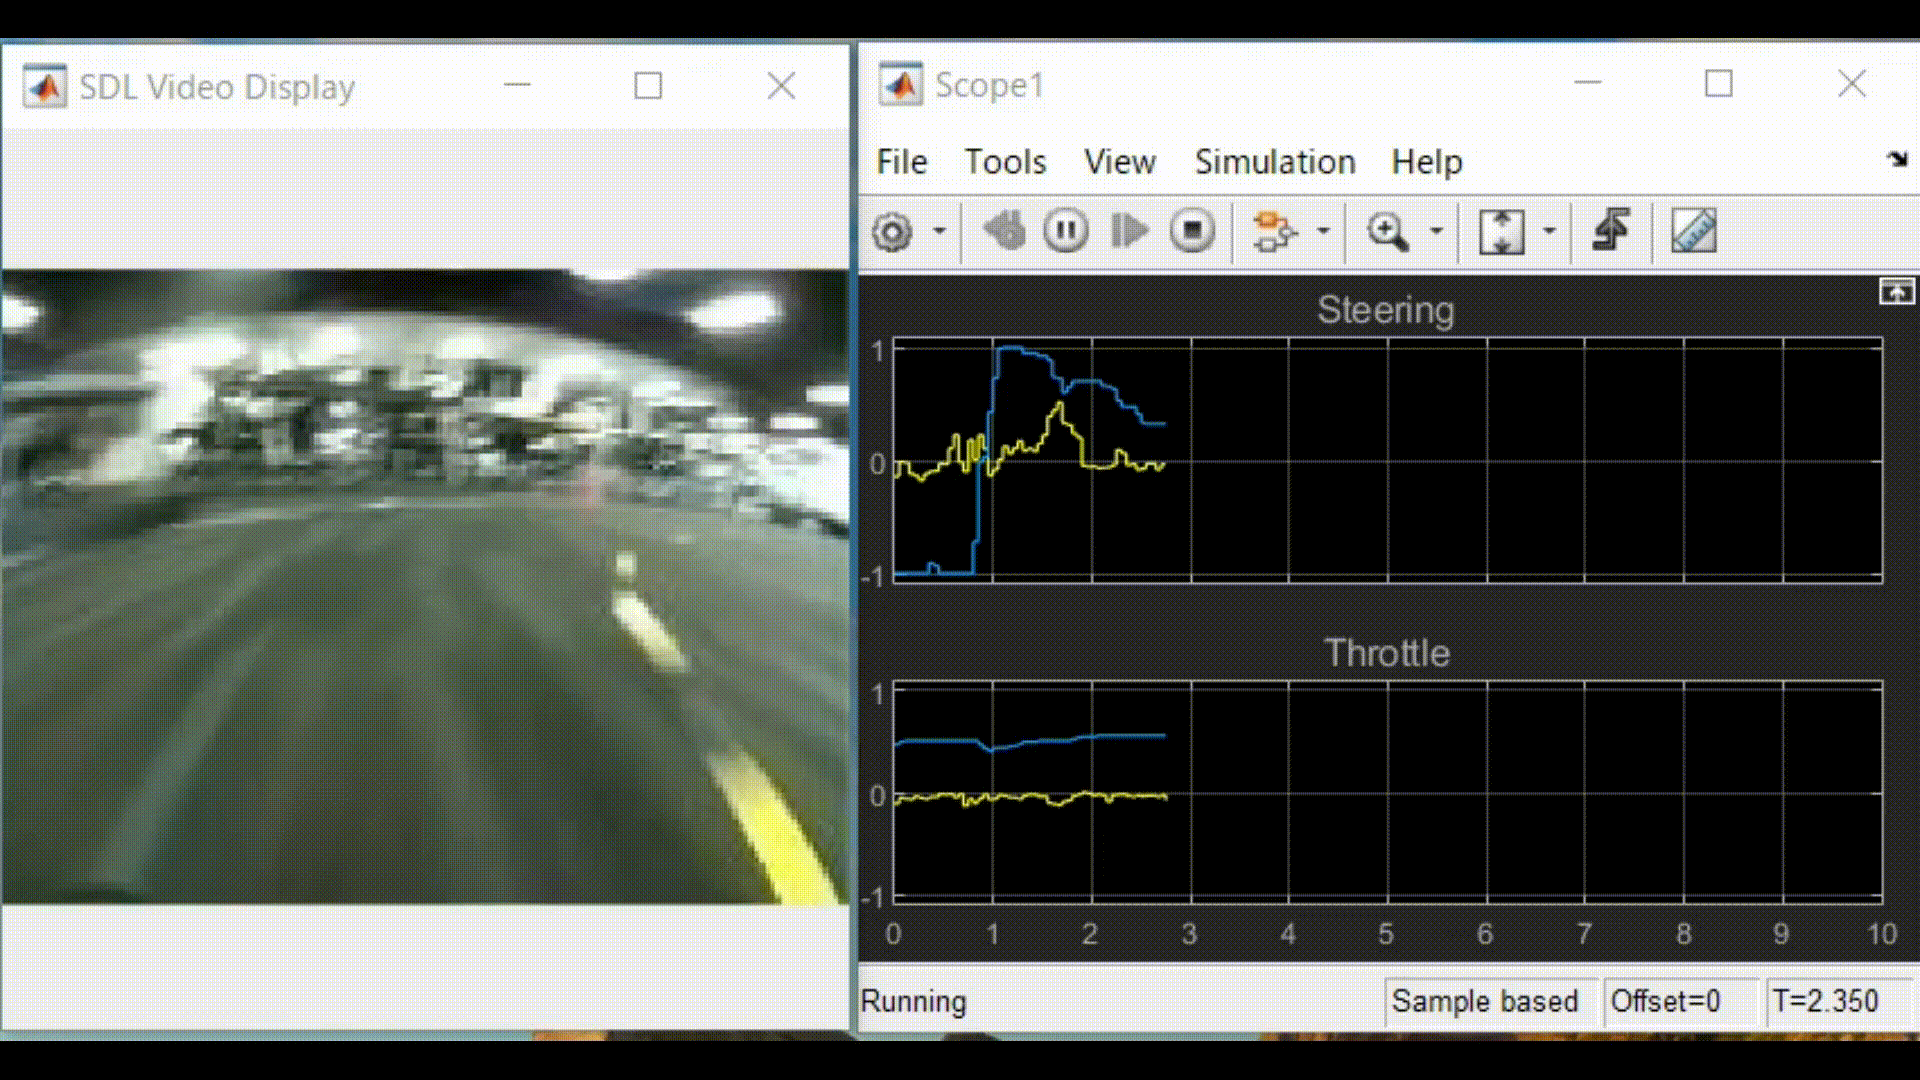Expand Configuration Properties dropdown arrow
The width and height of the screenshot is (1920, 1080).
coord(939,232)
